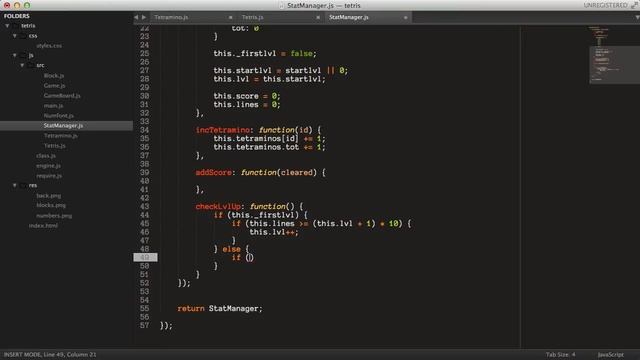Open back.png from the sidebar
Viewport: 640px width, 360px height.
tap(49, 196)
